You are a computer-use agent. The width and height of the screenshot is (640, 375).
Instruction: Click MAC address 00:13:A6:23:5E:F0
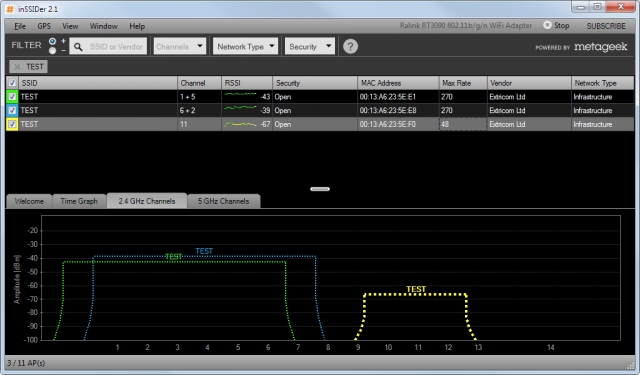coord(387,124)
